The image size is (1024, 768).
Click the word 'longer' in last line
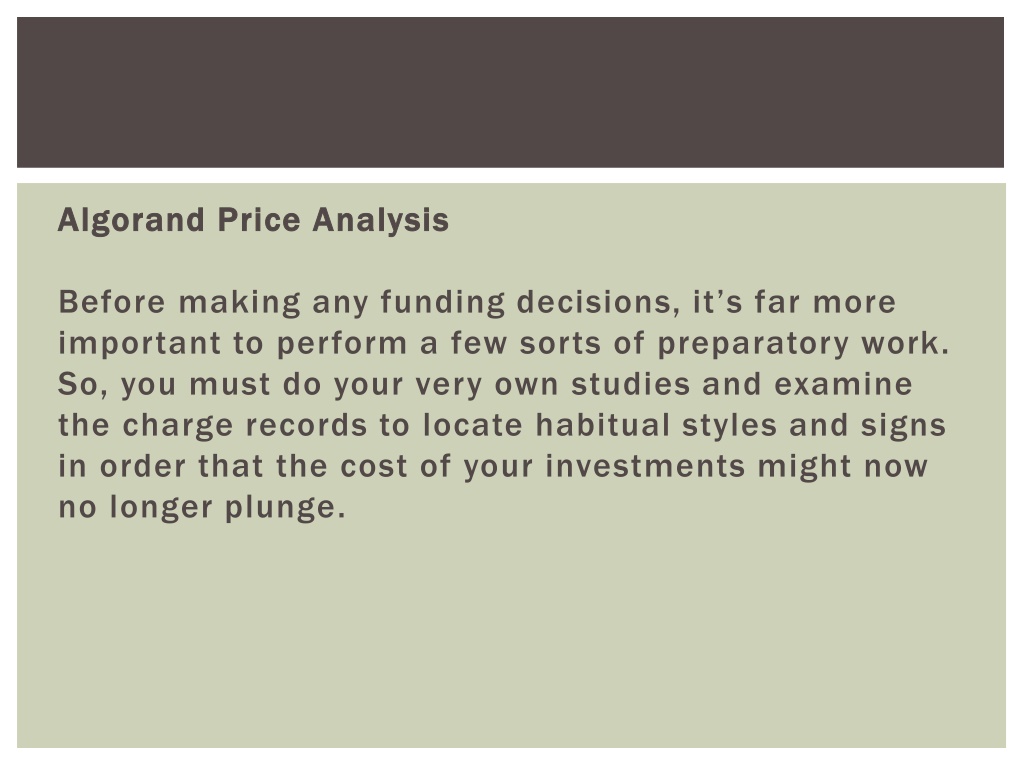point(161,508)
